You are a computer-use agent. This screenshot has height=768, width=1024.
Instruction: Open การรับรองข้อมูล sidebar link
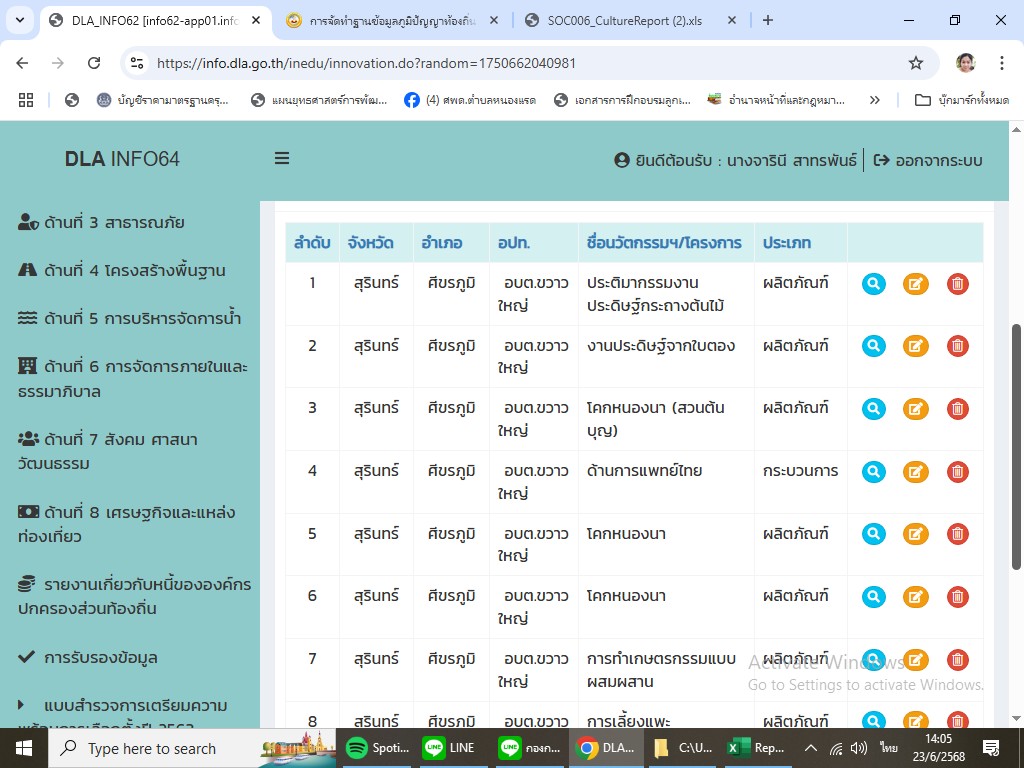tap(100, 657)
